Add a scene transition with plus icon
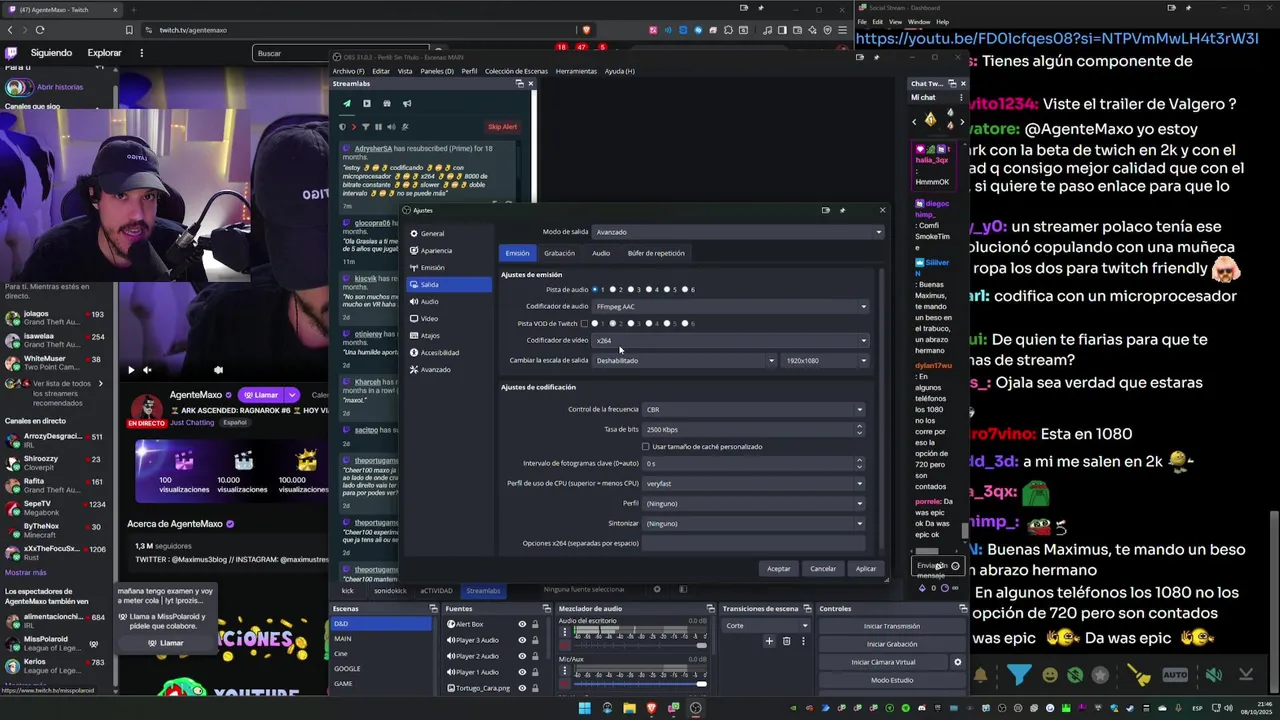The width and height of the screenshot is (1280, 720). click(x=771, y=641)
